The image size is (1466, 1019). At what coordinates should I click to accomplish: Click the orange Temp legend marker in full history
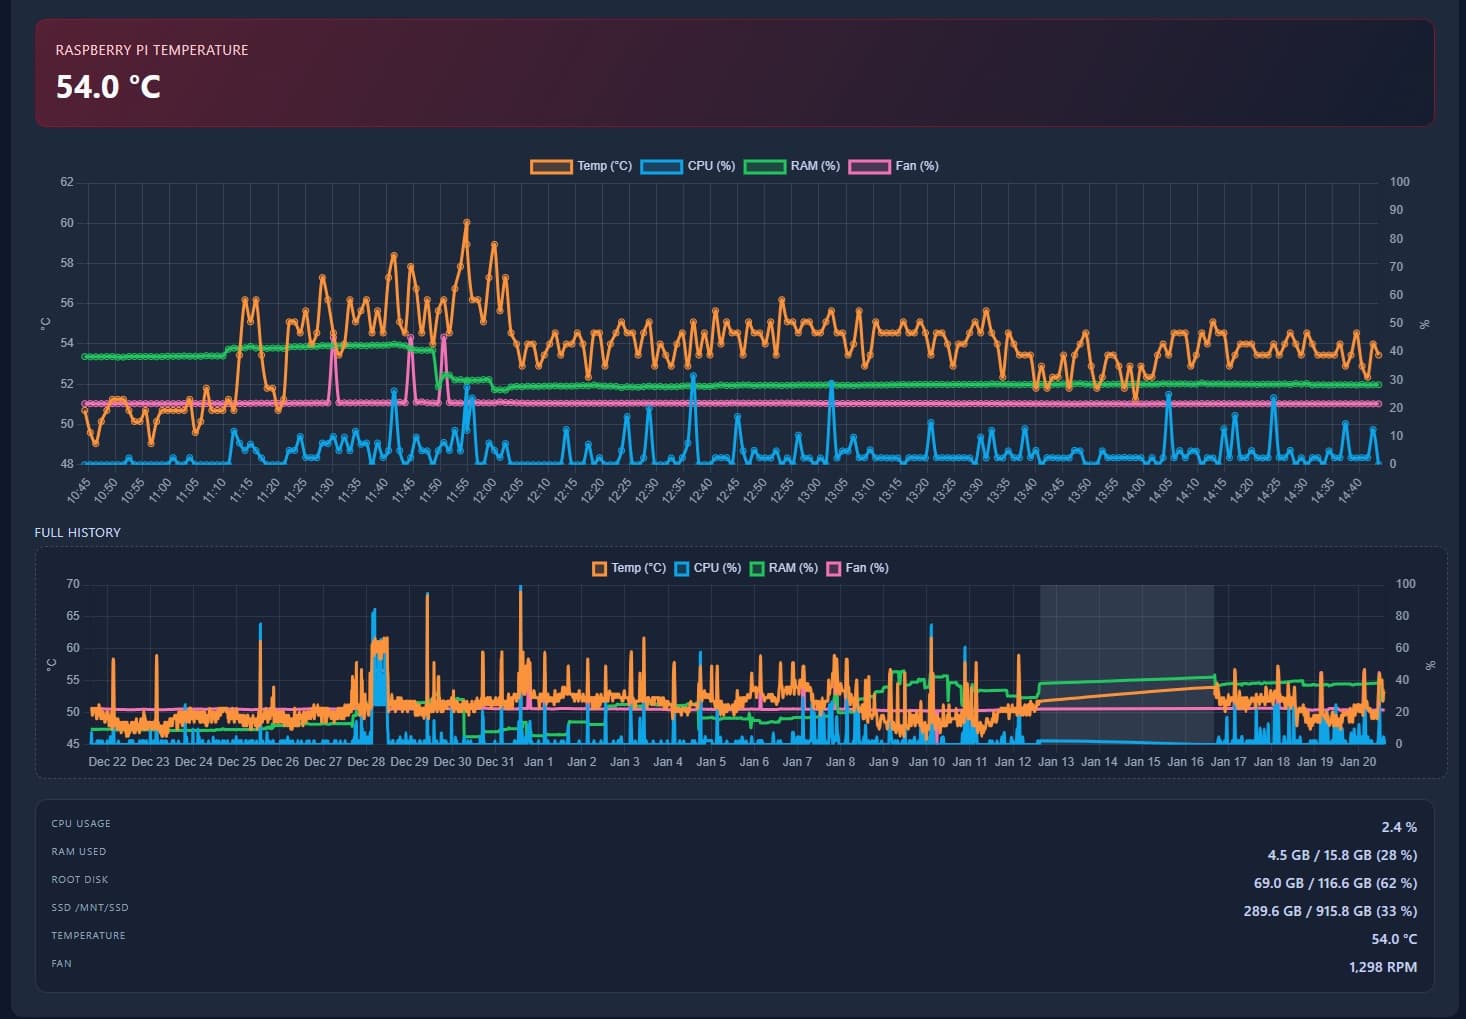pyautogui.click(x=599, y=567)
